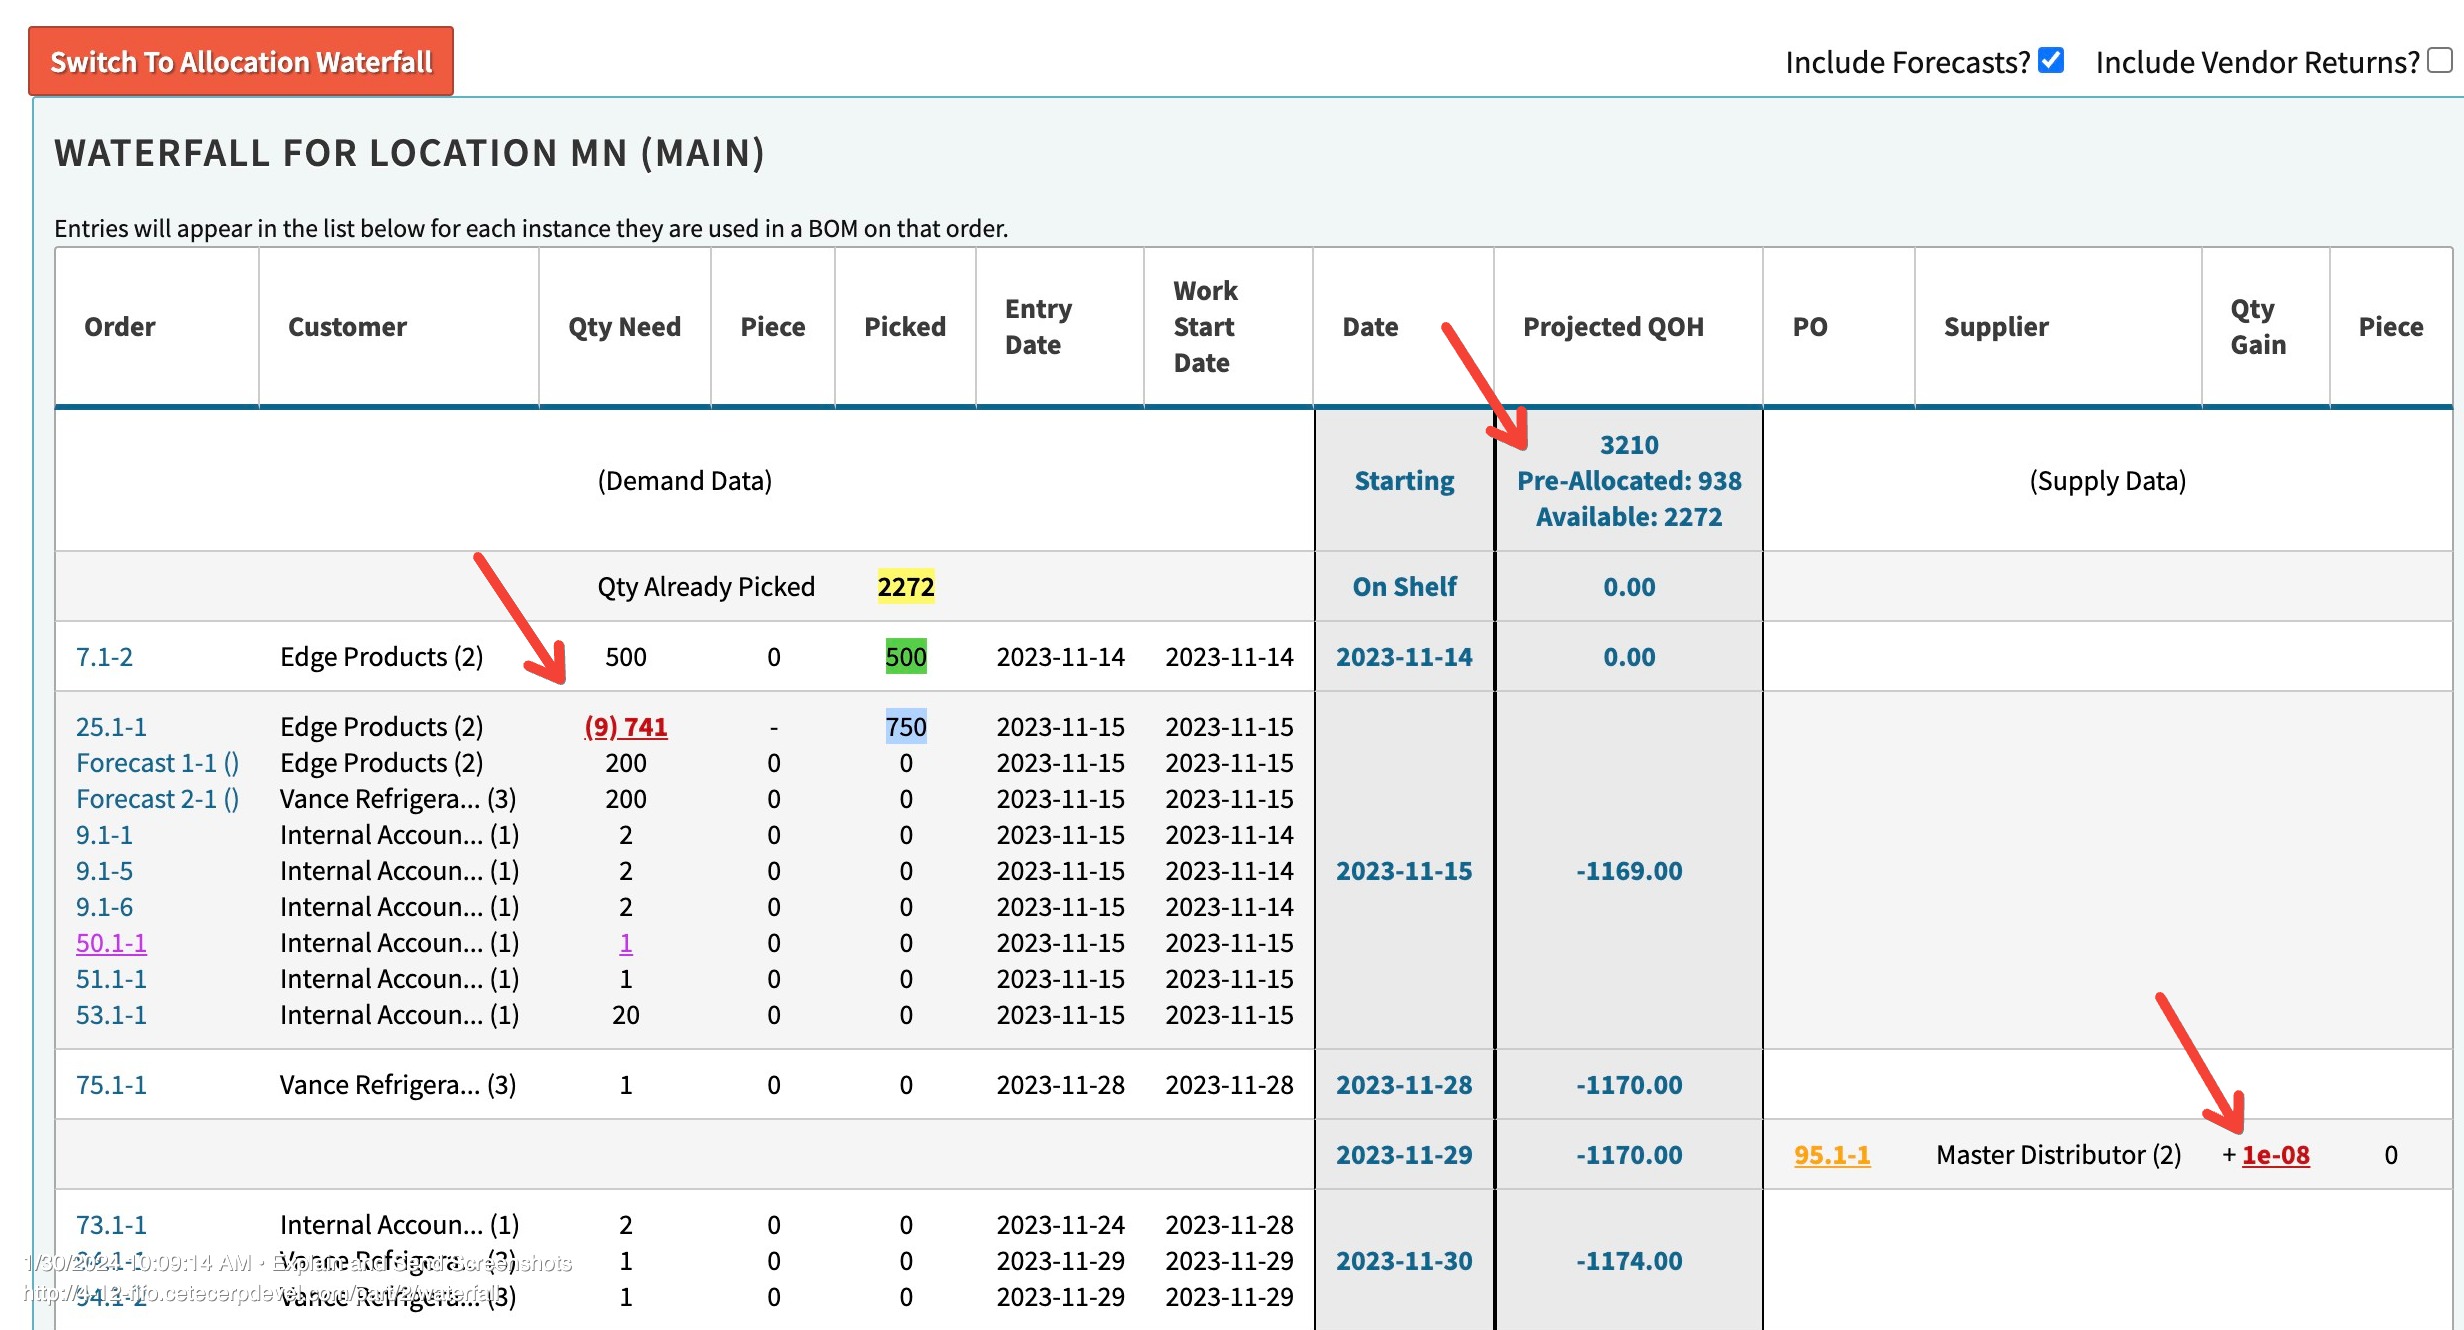The height and width of the screenshot is (1330, 2464).
Task: Open visited order 50.1-1 link
Action: tap(111, 943)
